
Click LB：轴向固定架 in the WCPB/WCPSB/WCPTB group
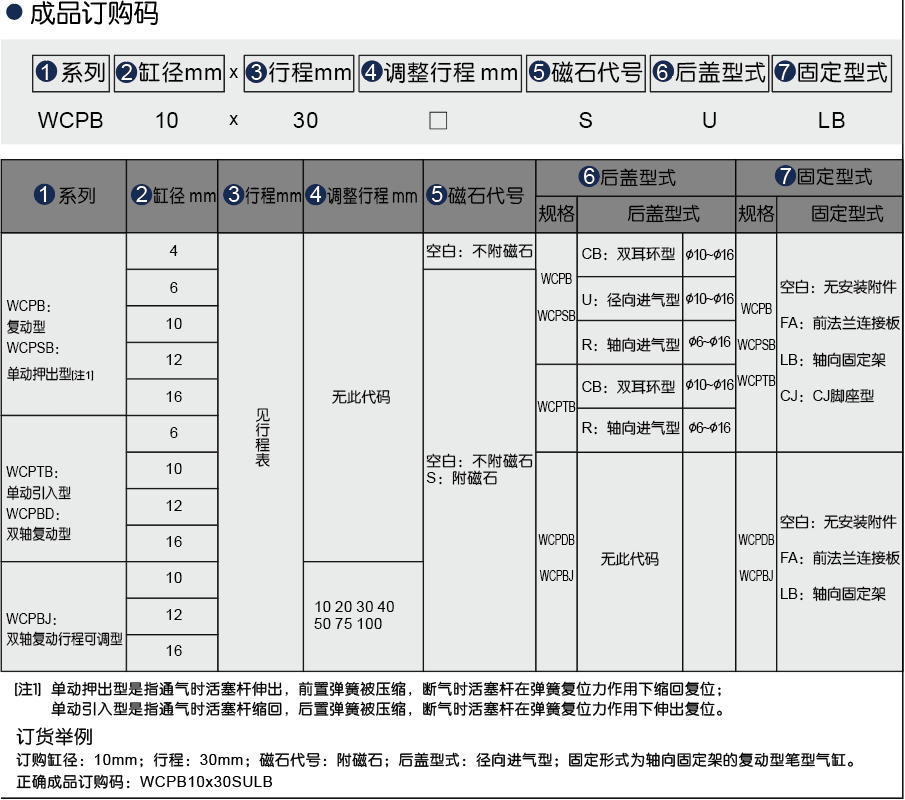(x=833, y=360)
